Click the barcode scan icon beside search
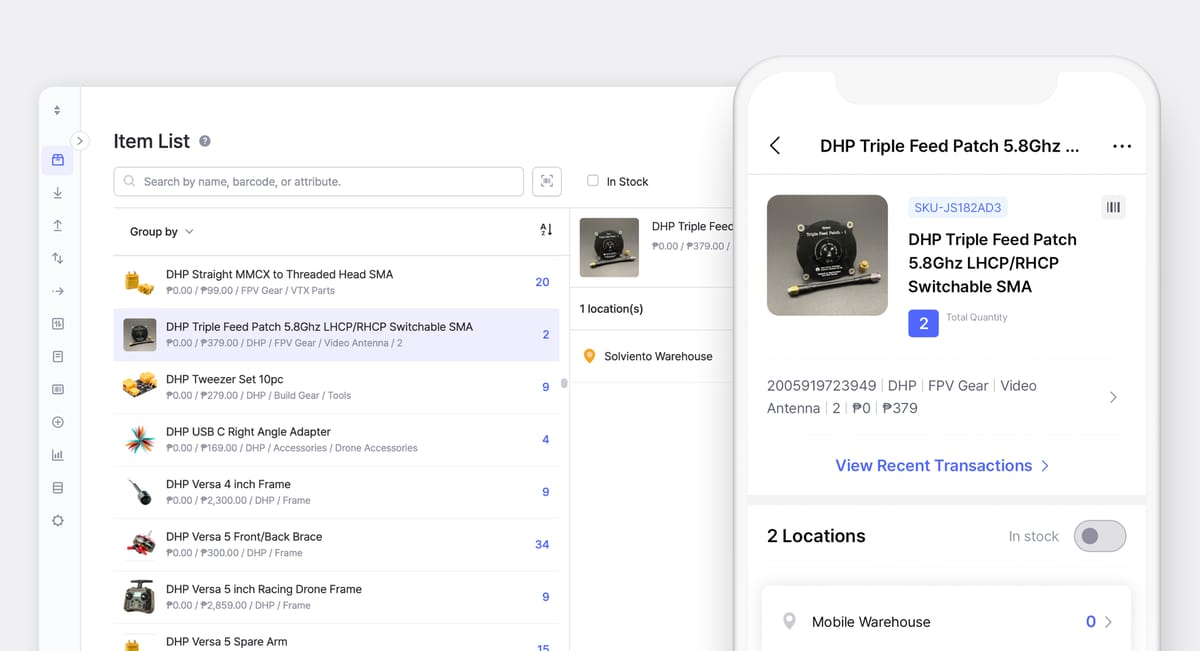Viewport: 1200px width, 651px height. tap(547, 181)
